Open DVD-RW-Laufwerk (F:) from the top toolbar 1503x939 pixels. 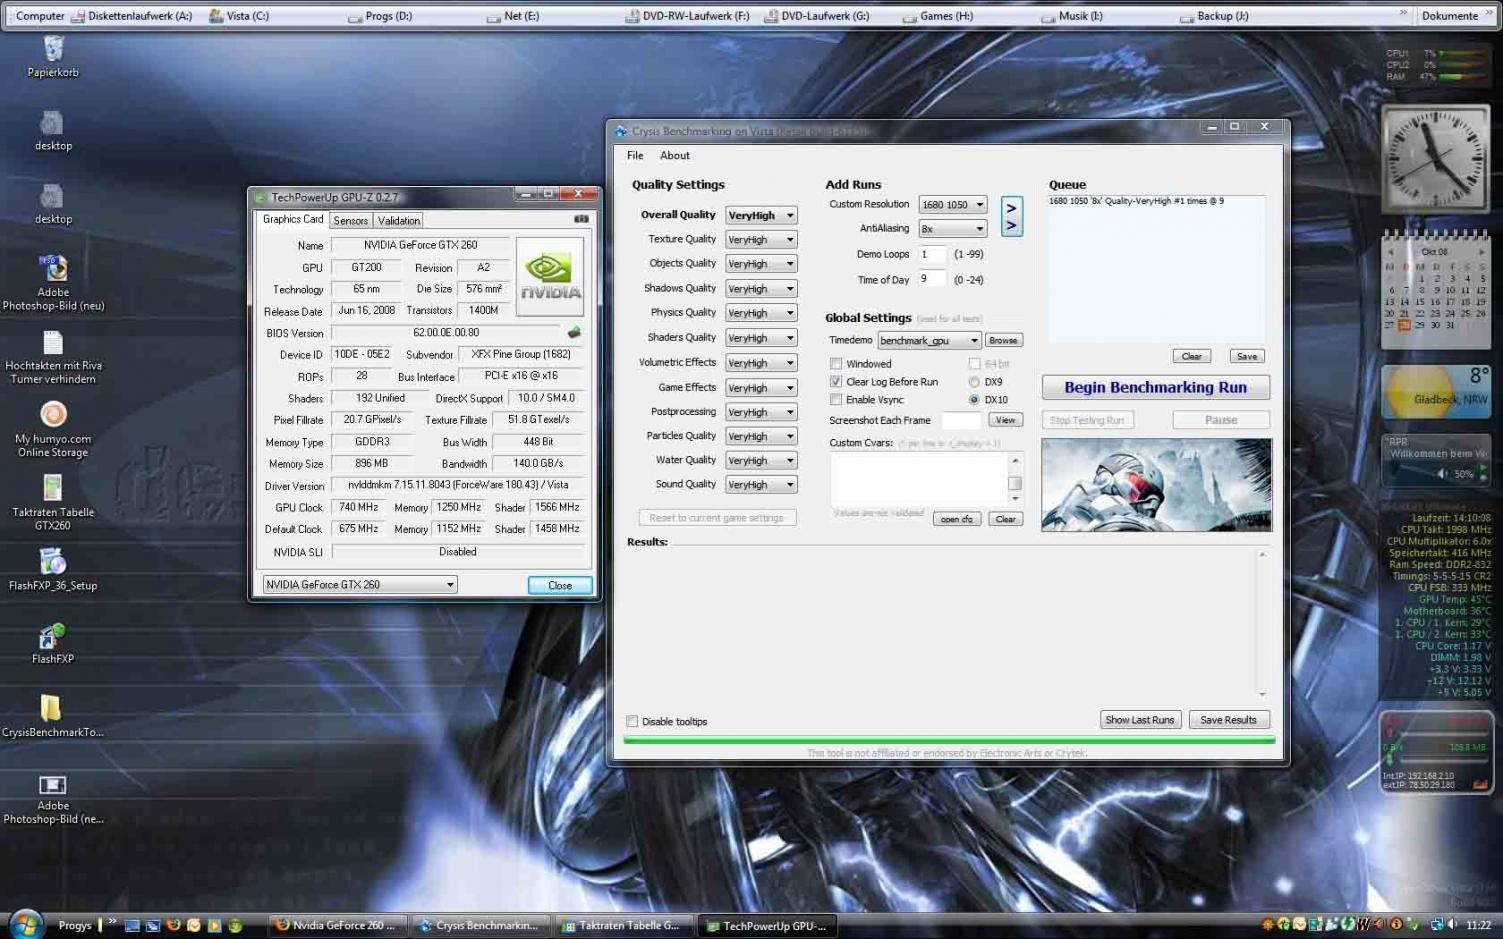(x=687, y=15)
